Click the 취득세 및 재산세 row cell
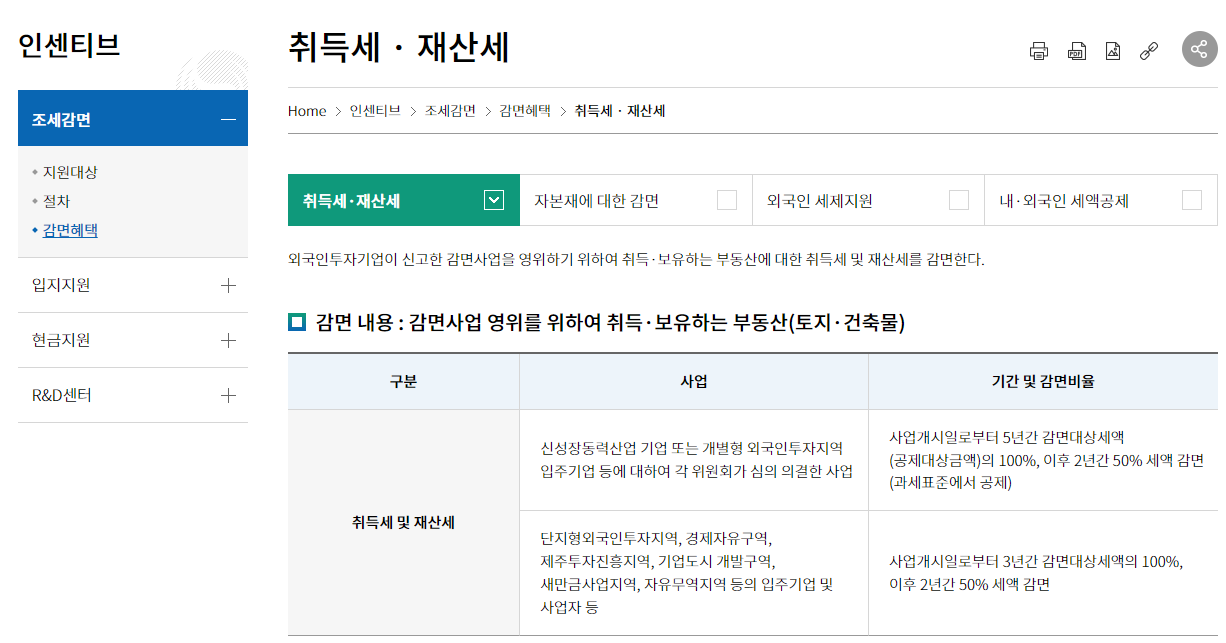Viewport: 1226px width, 643px height. point(404,522)
